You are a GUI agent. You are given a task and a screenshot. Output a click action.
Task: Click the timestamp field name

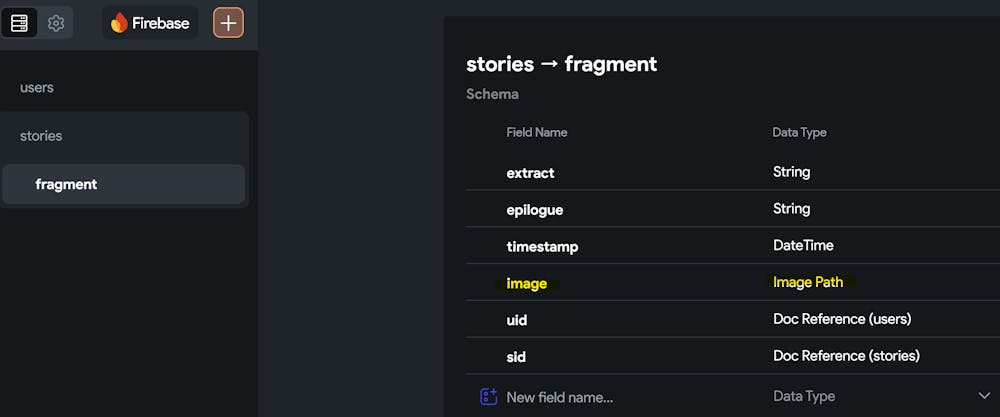(x=542, y=246)
